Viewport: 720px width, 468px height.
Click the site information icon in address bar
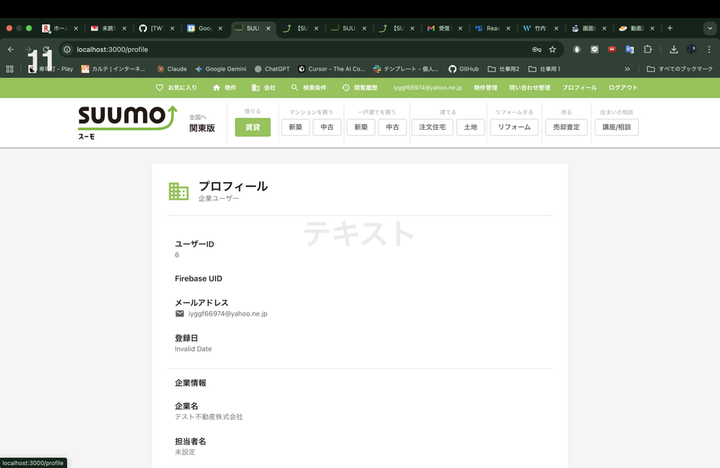coord(67,49)
